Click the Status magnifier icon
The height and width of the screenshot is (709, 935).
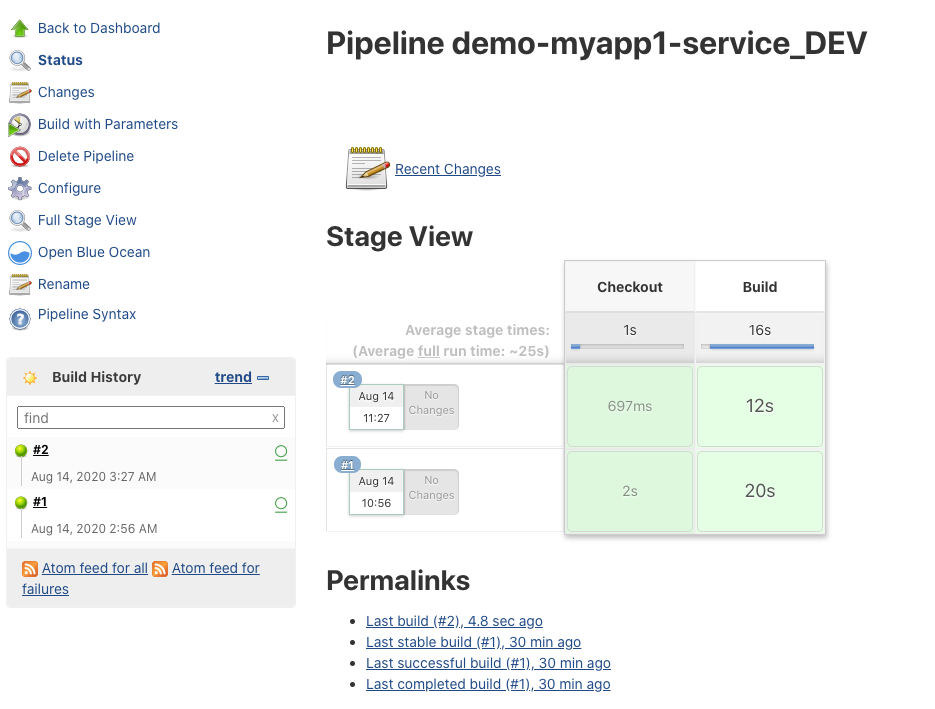(x=20, y=61)
